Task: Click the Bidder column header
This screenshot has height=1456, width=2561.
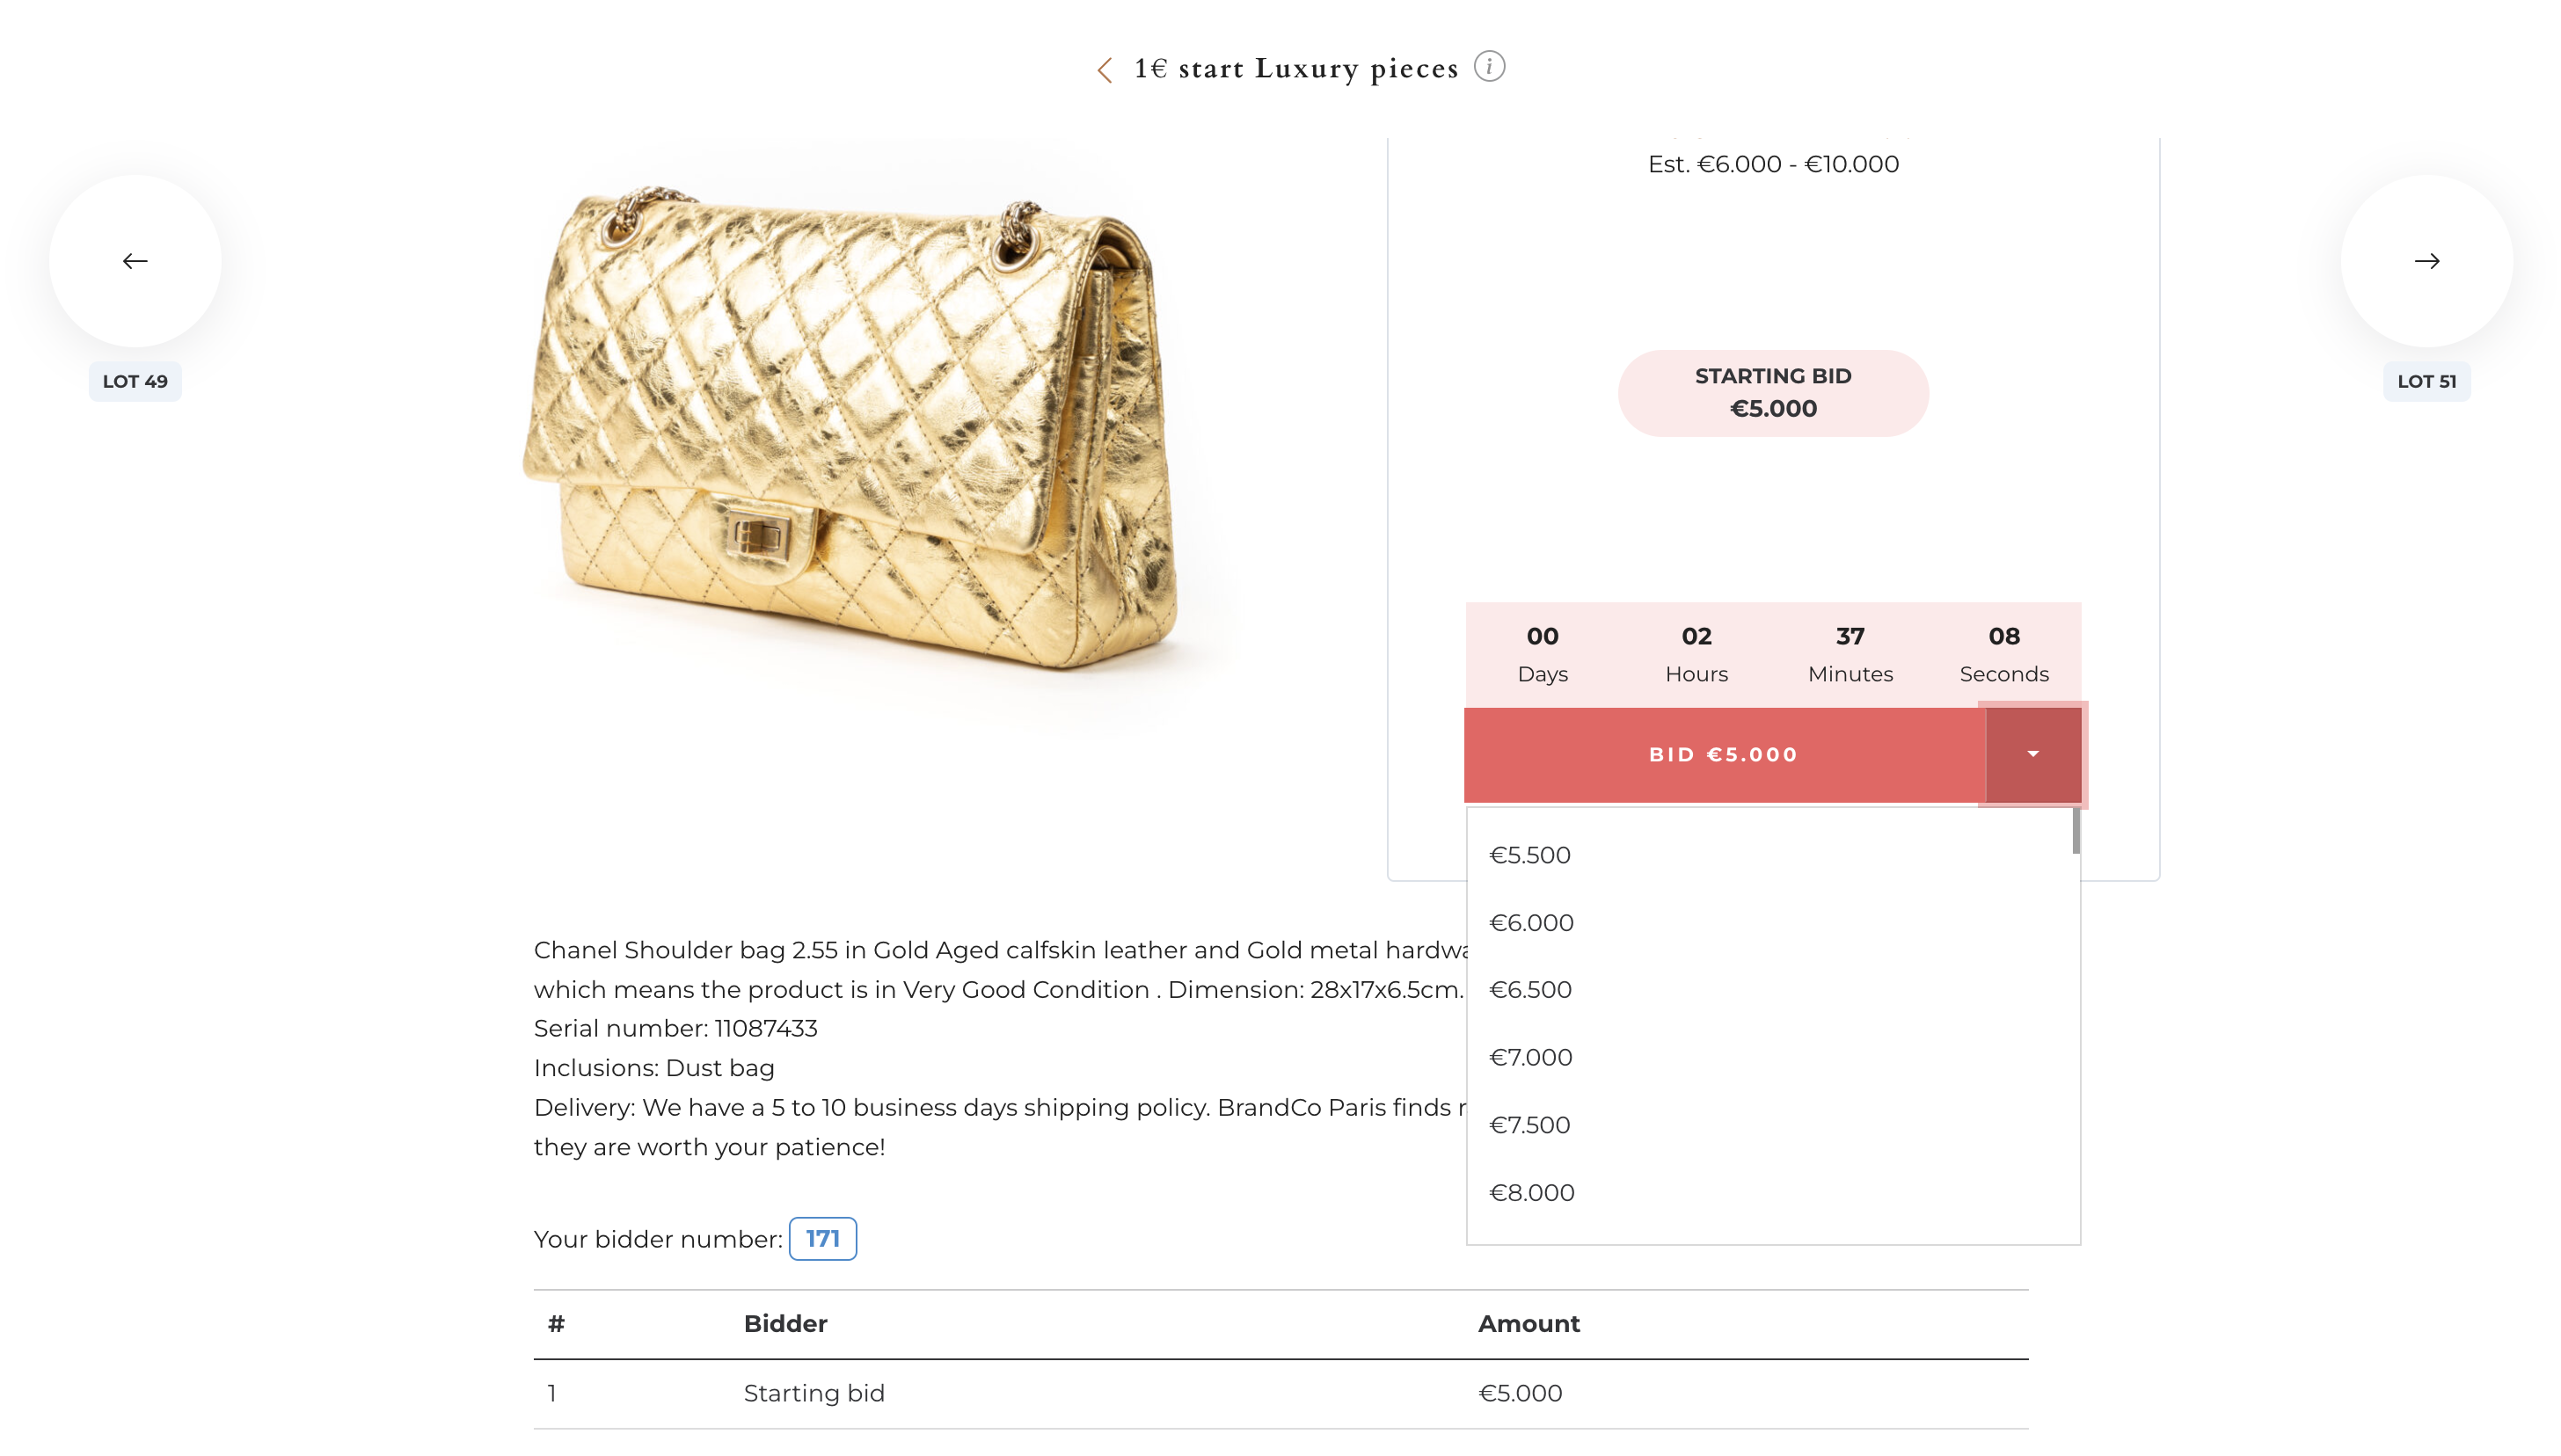Action: (x=785, y=1324)
